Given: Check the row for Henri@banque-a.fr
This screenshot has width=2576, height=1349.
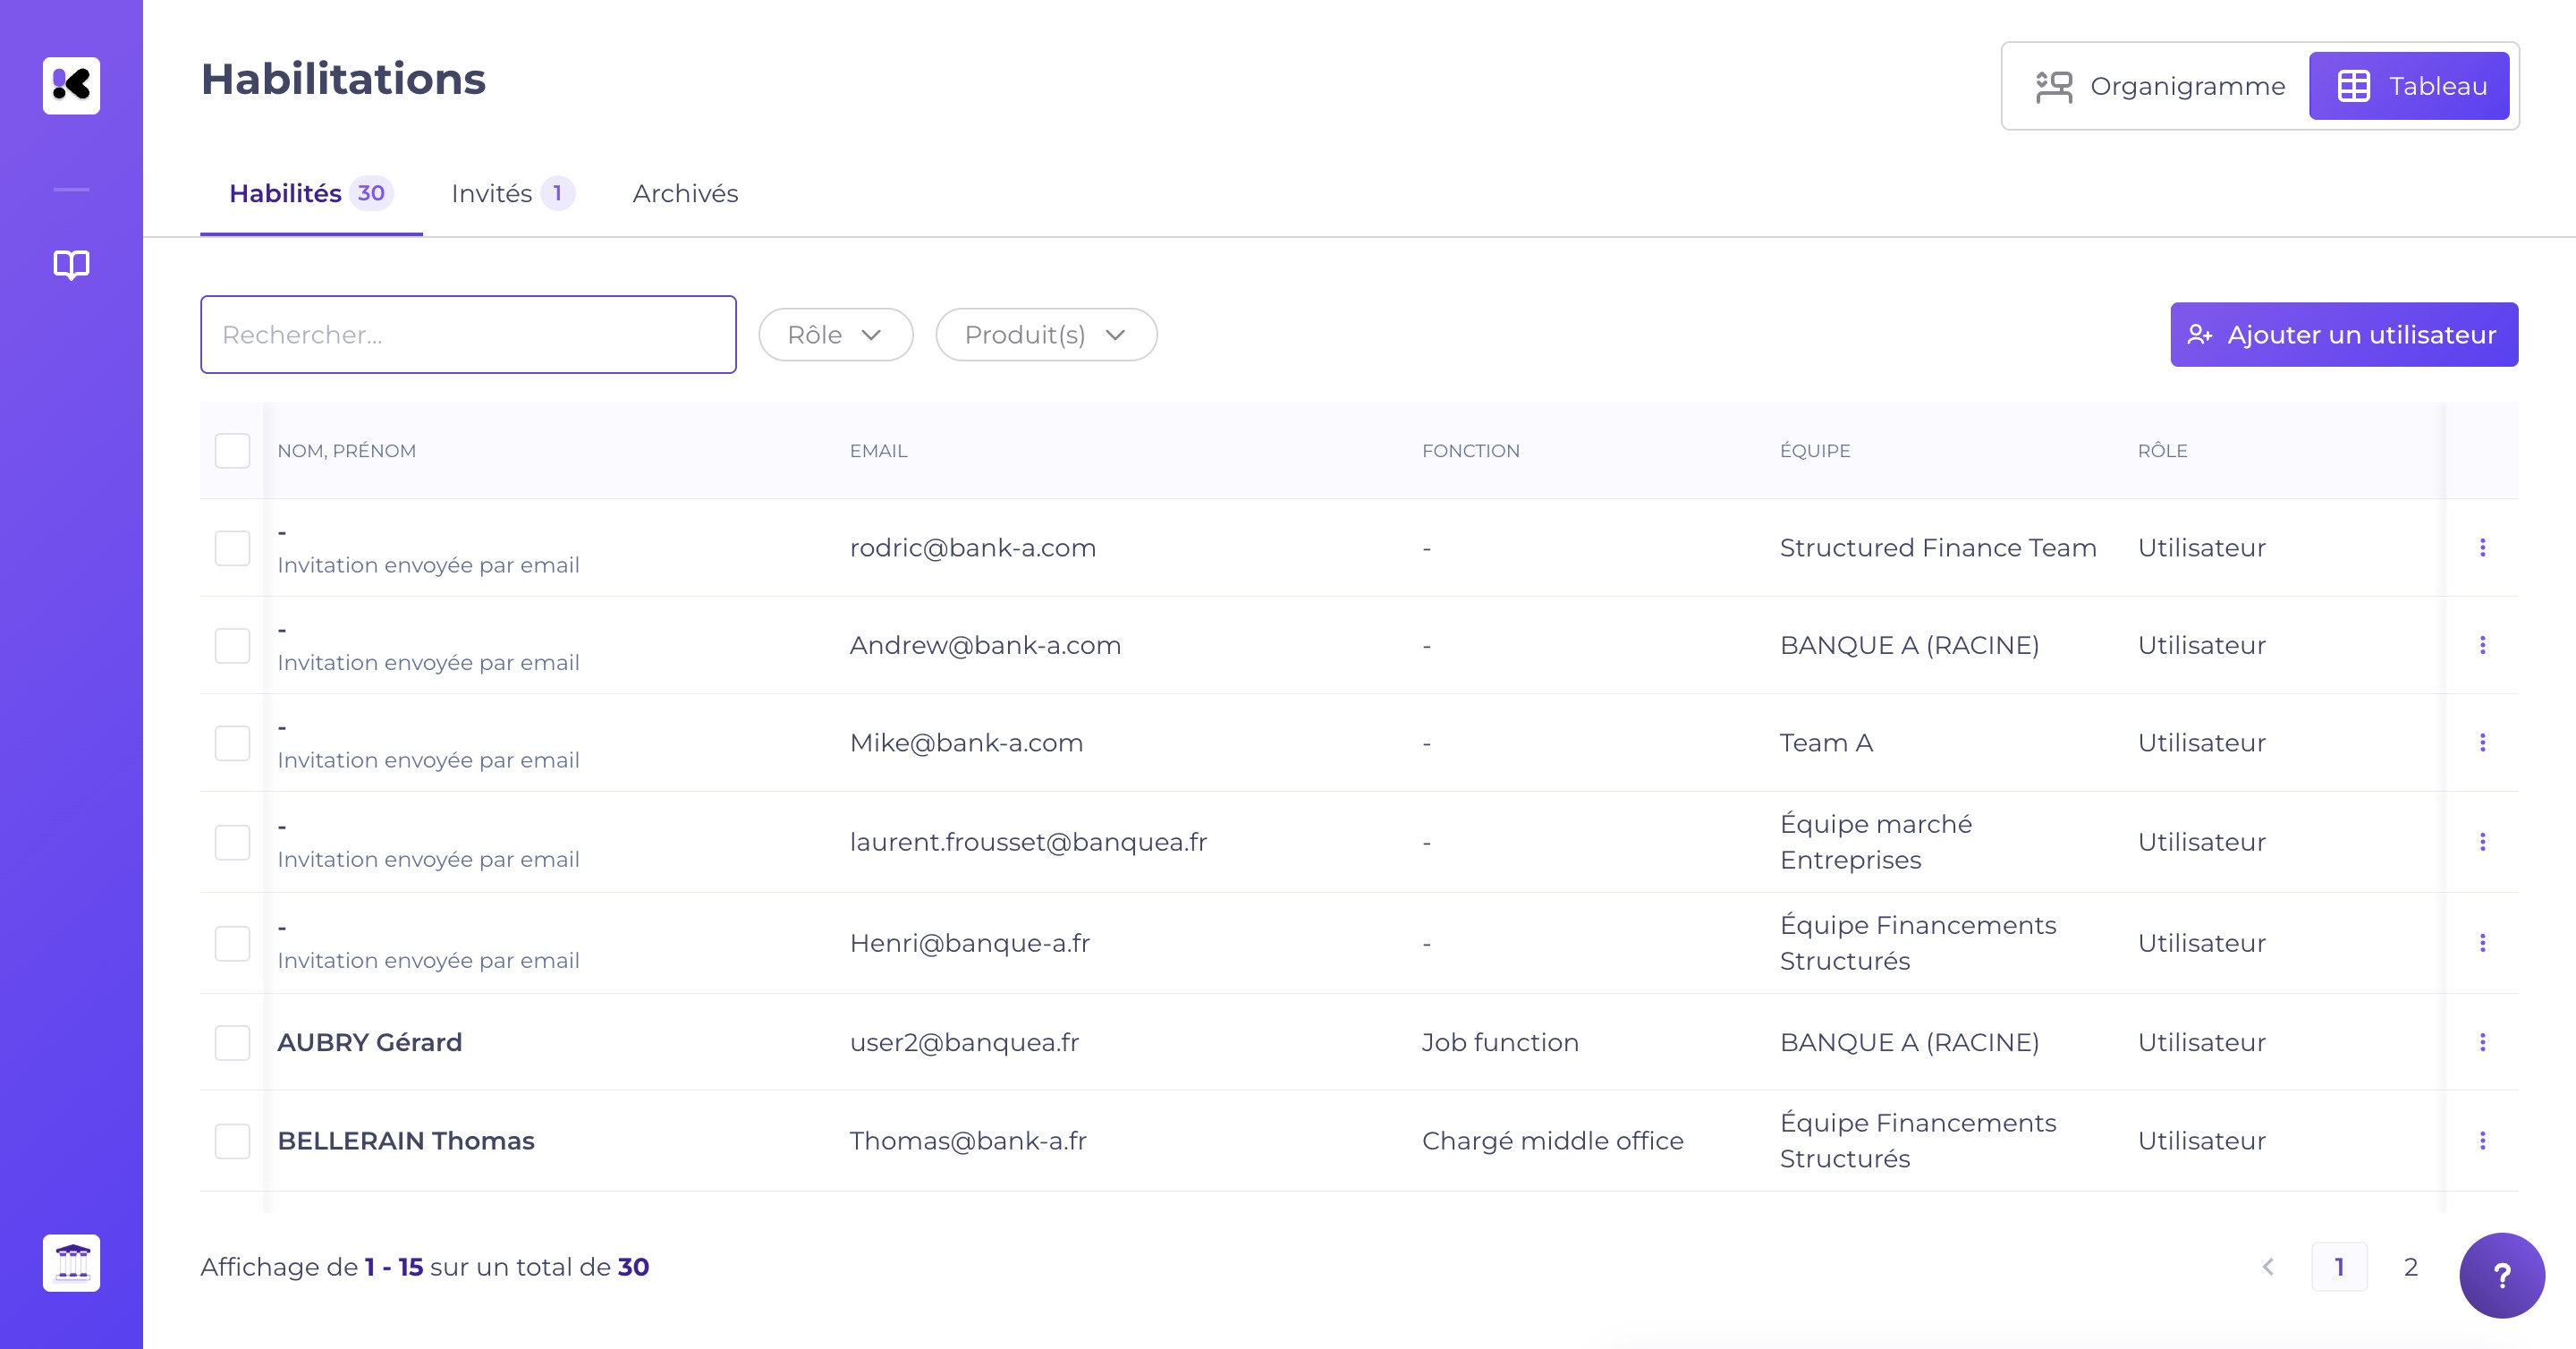Looking at the screenshot, I should click(x=232, y=943).
